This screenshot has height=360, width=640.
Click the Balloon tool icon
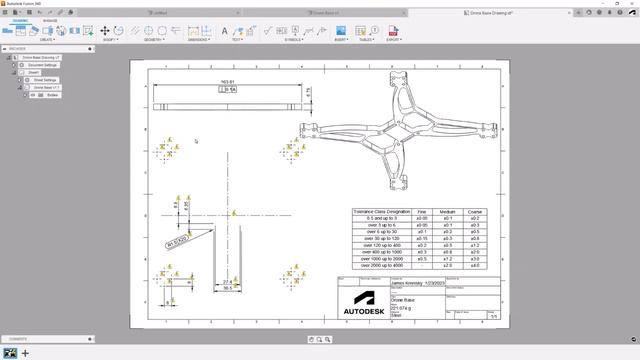coord(374,31)
